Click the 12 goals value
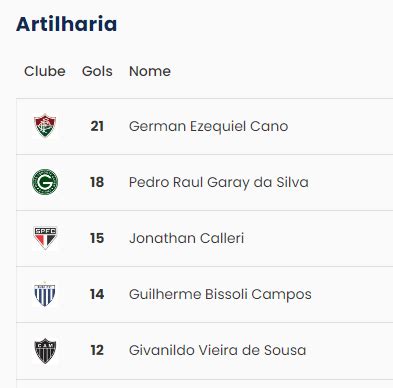 pos(97,350)
